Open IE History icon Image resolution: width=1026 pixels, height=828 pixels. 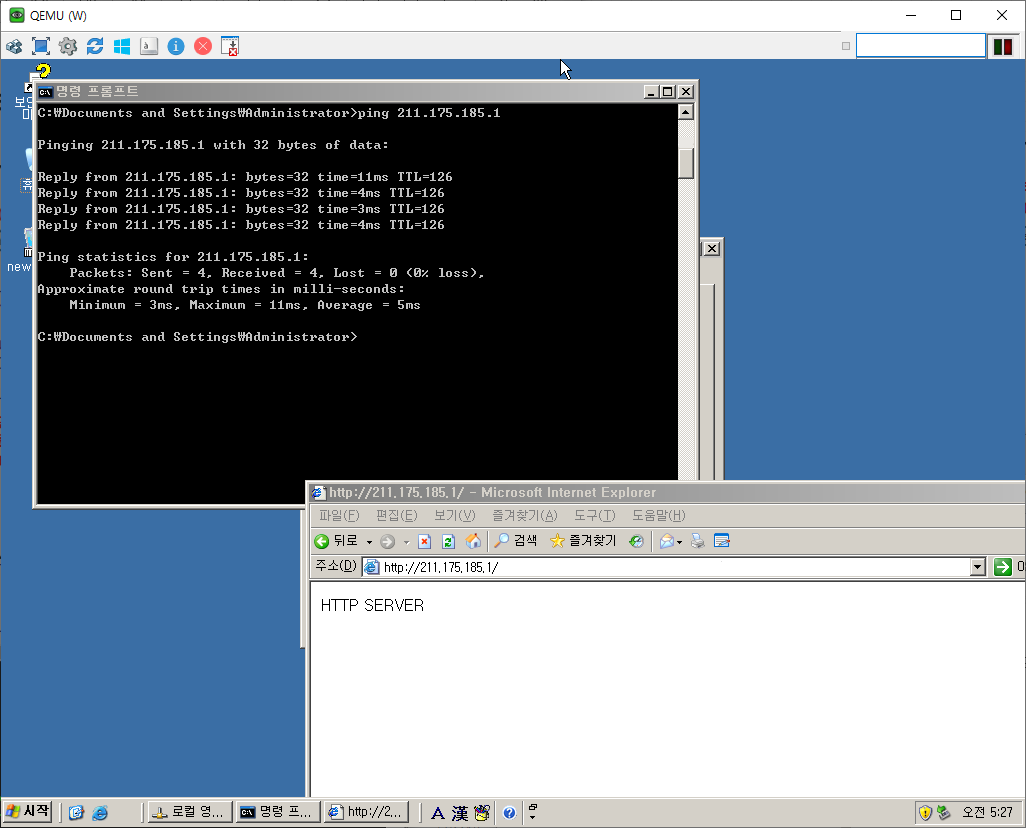click(636, 541)
